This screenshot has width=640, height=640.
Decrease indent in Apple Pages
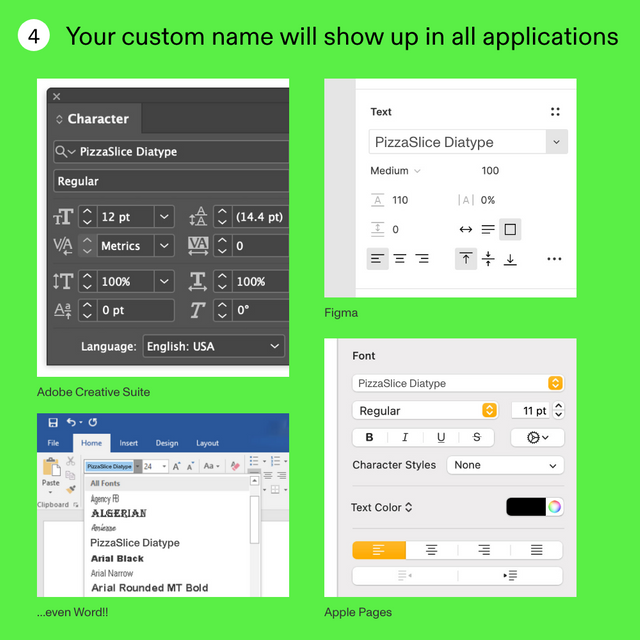(404, 576)
